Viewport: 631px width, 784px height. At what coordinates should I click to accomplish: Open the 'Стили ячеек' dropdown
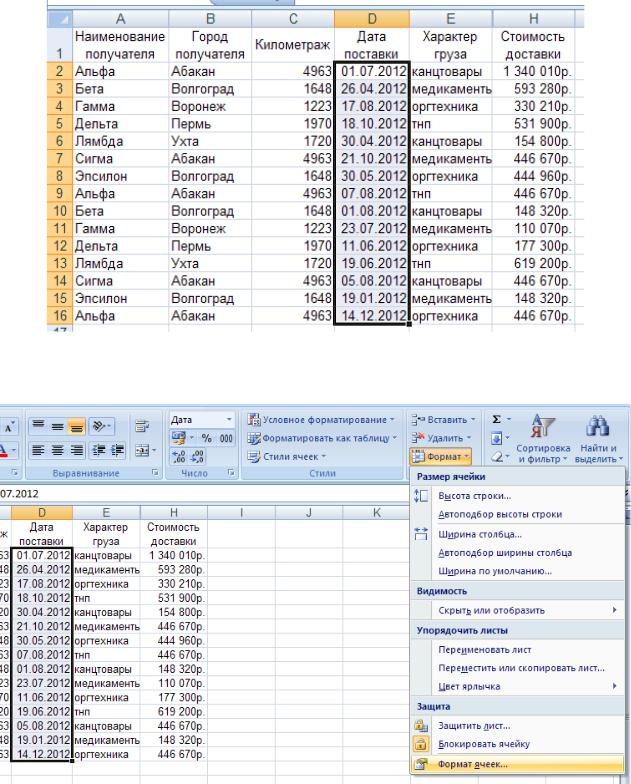(287, 456)
